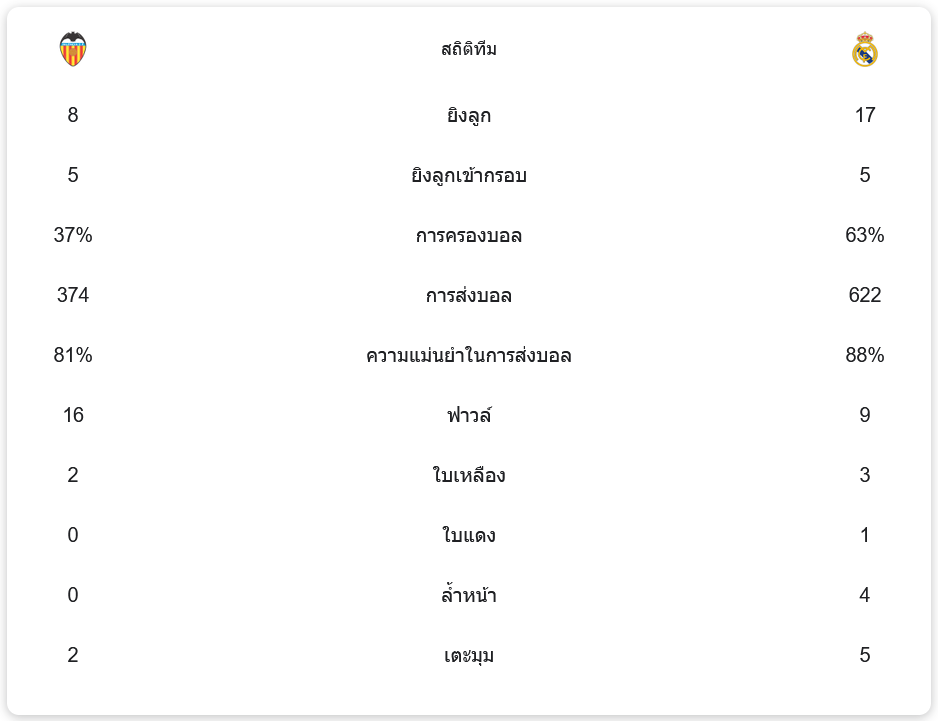938x721 pixels.
Task: Click the ฟาวล์ fouls label
Action: 468,416
